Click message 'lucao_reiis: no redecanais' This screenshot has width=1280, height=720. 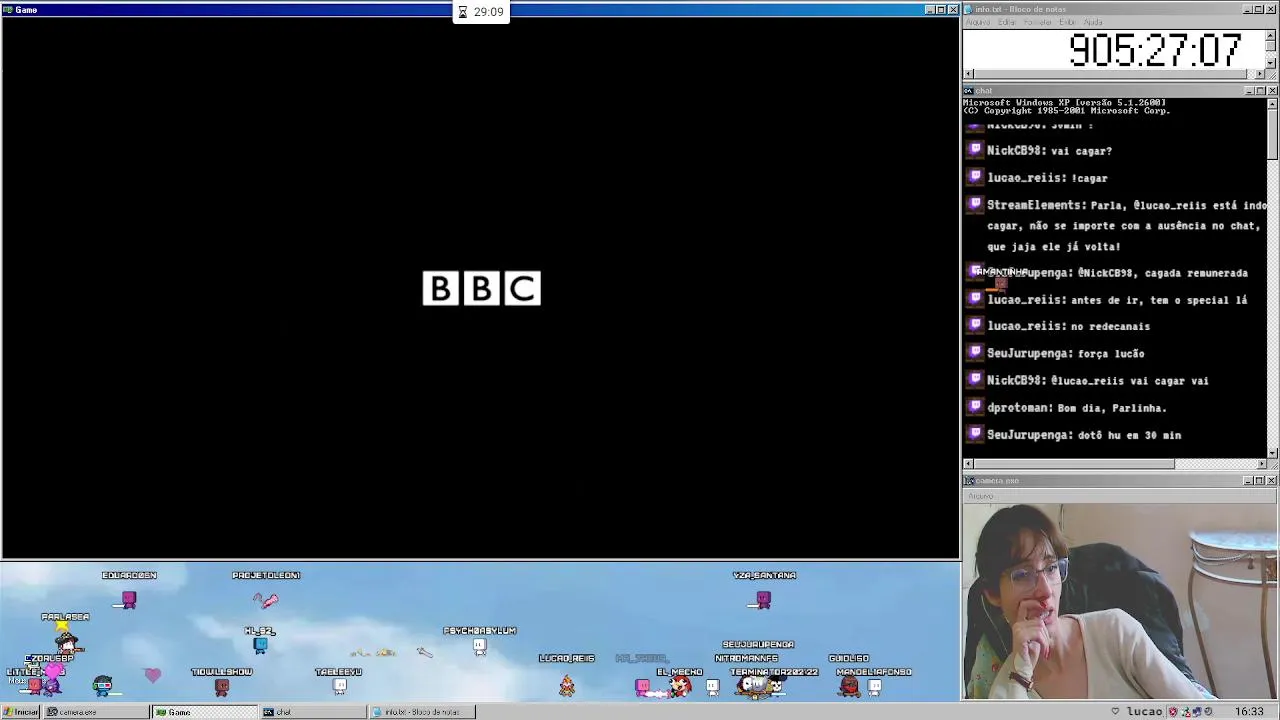tap(1068, 326)
